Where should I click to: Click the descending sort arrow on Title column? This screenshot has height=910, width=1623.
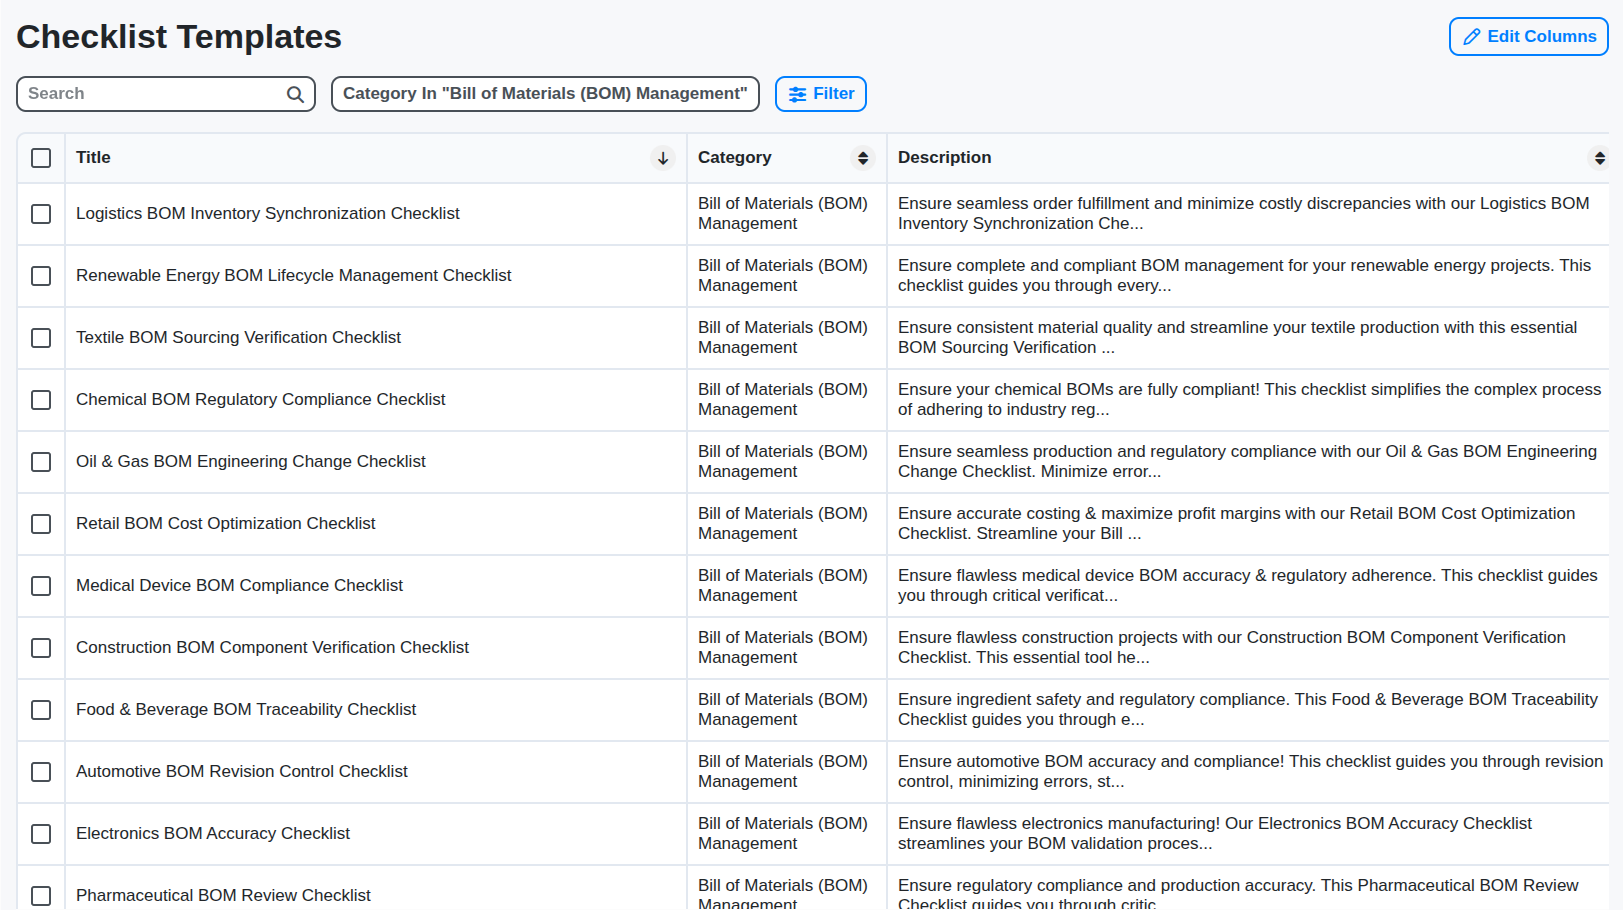(662, 158)
